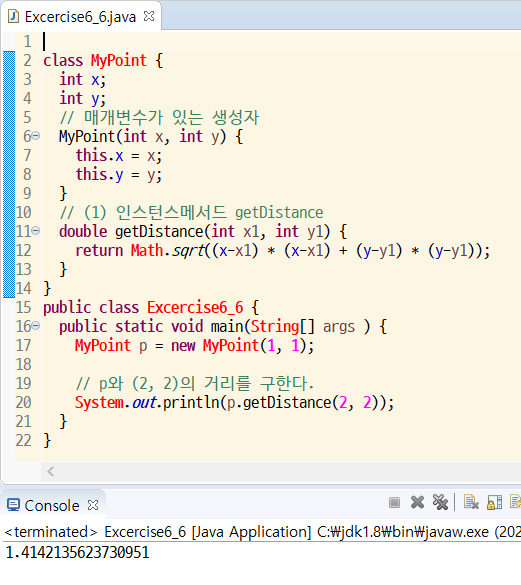Click line number 22 at the final brace
The height and width of the screenshot is (585, 521).
(24, 441)
